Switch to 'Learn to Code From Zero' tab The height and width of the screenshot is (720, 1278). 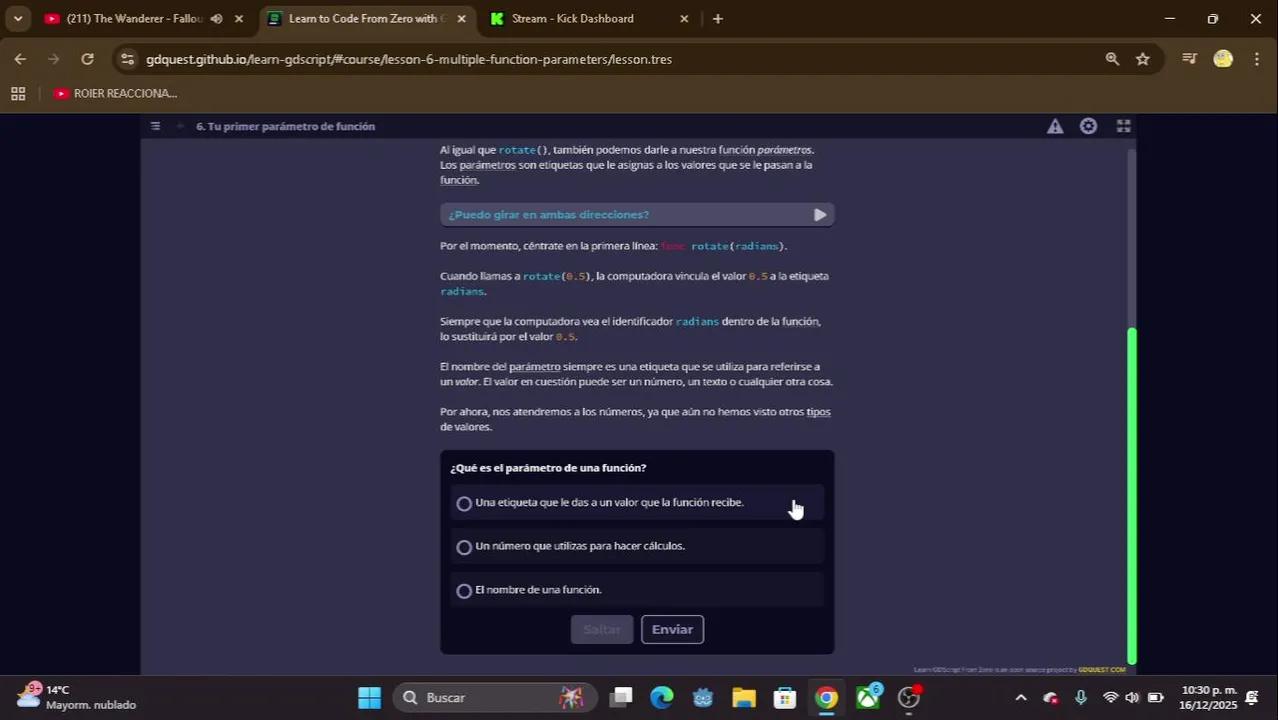tap(365, 18)
